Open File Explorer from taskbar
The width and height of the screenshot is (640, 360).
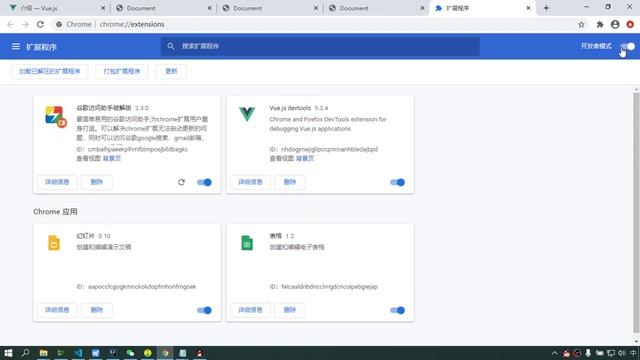pos(43,353)
